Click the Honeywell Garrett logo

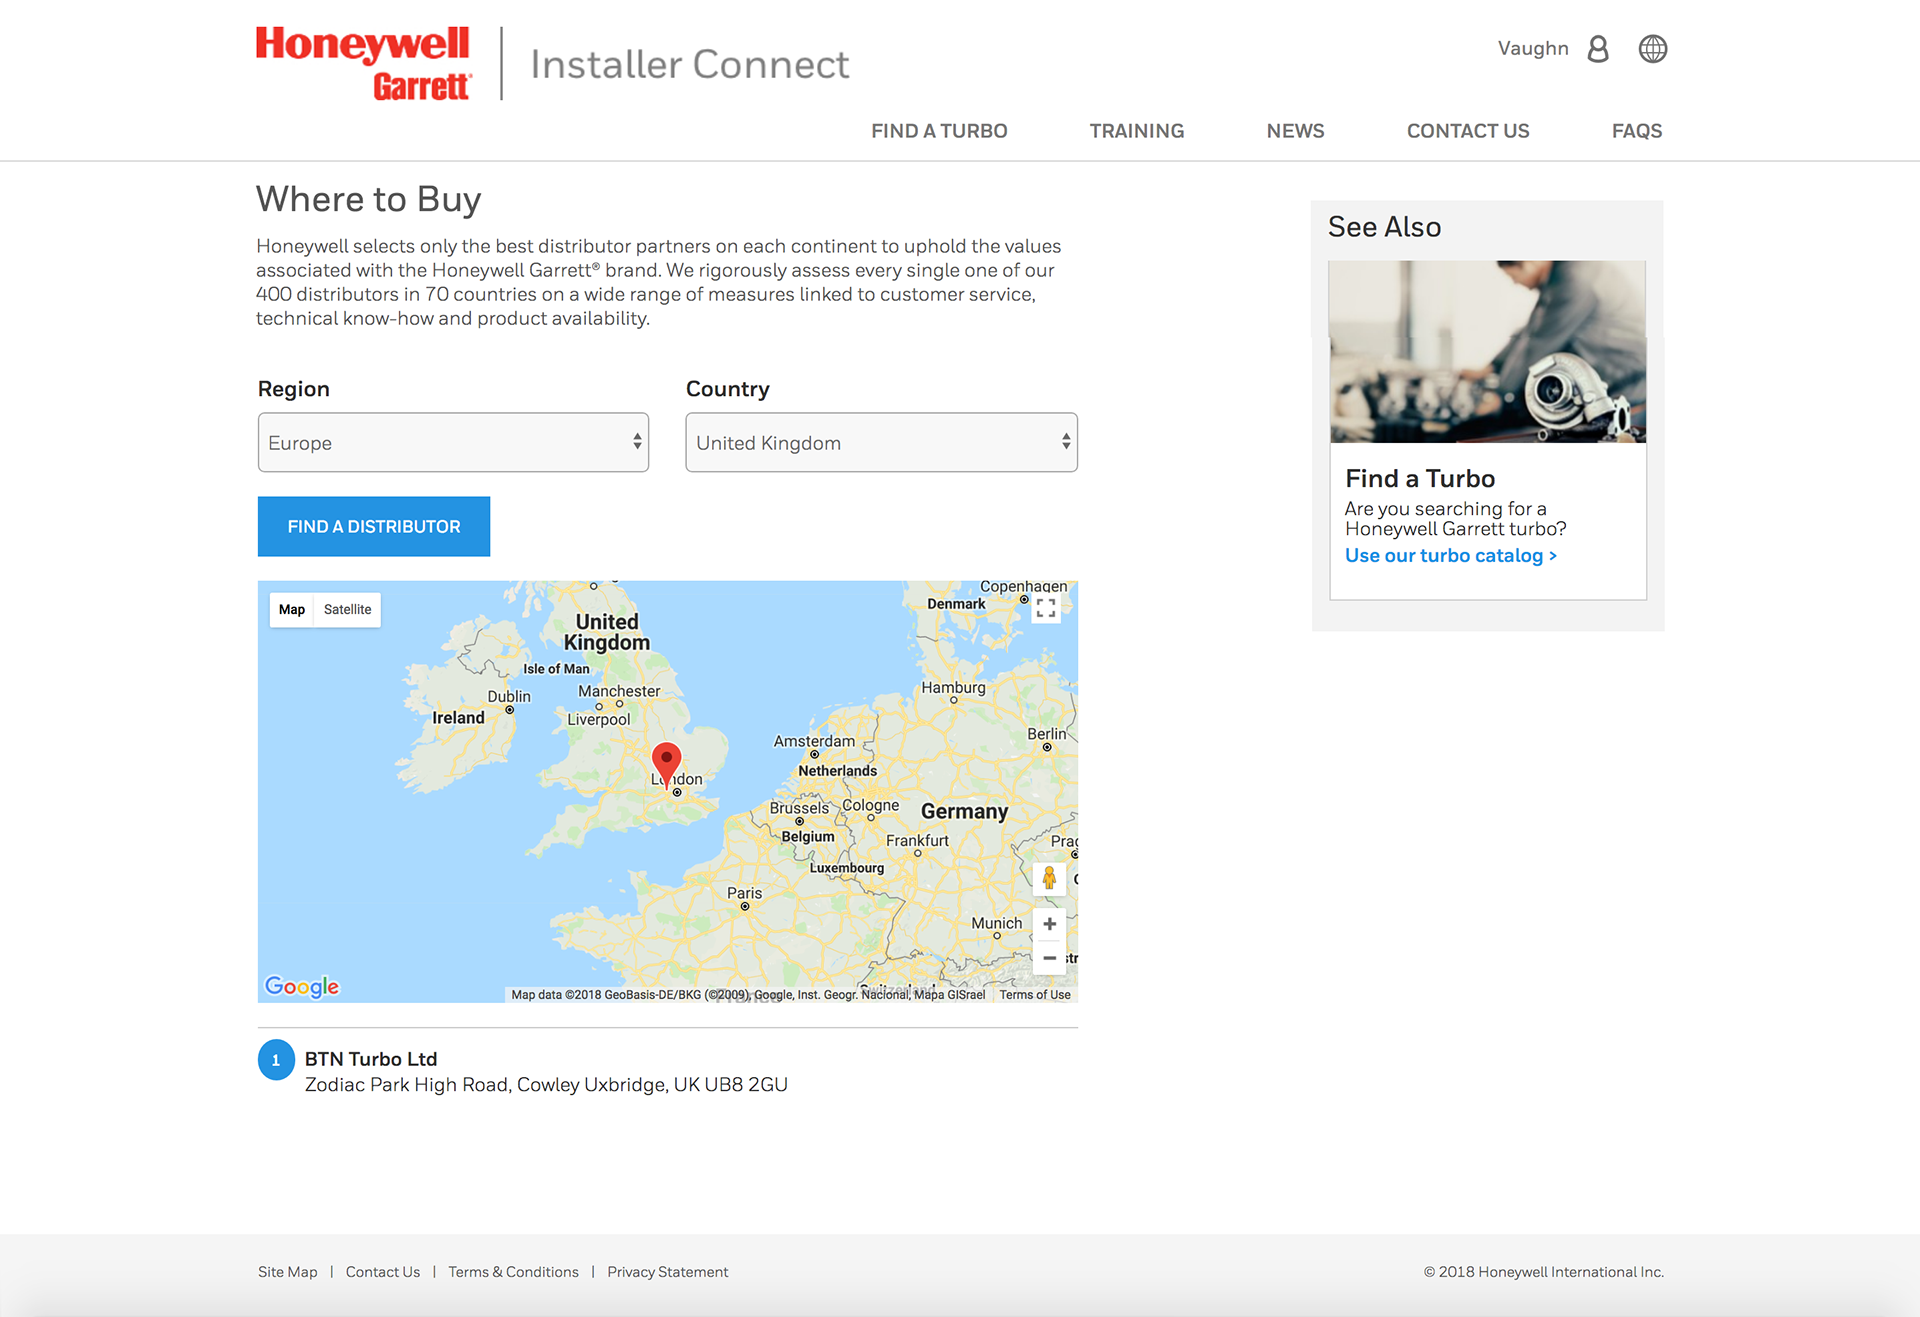point(362,63)
